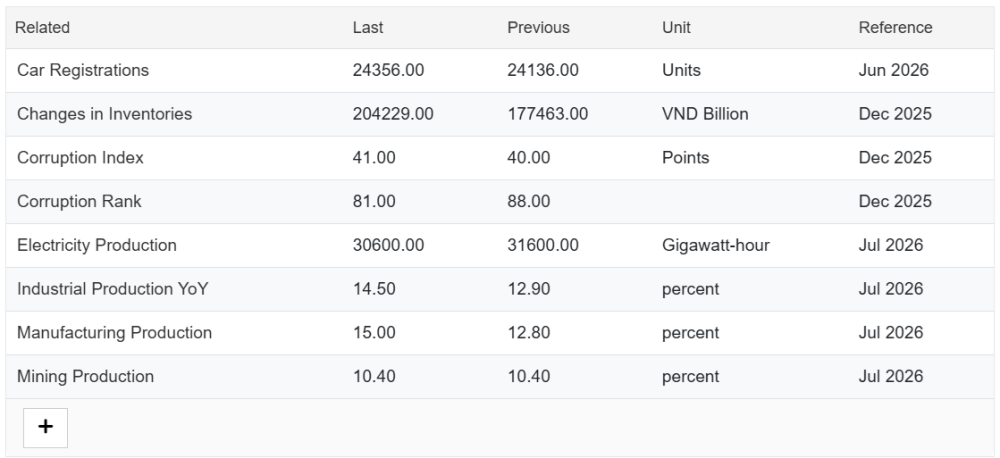Click the Reference column header
The width and height of the screenshot is (1000, 458).
895,27
